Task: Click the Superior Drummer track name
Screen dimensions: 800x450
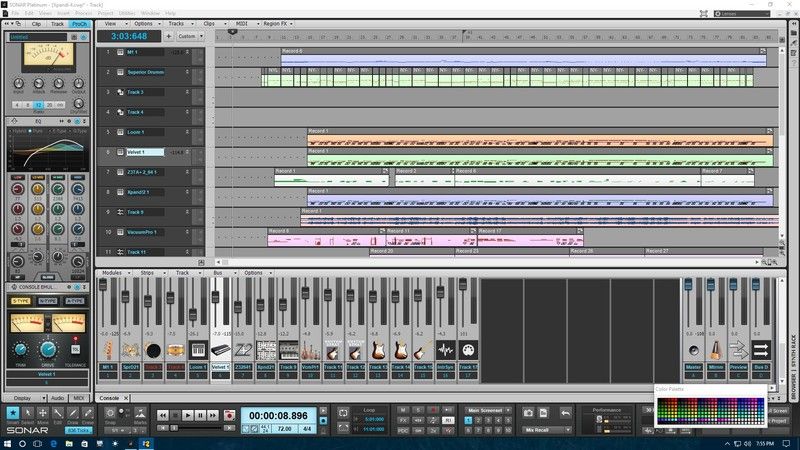Action: [x=145, y=72]
